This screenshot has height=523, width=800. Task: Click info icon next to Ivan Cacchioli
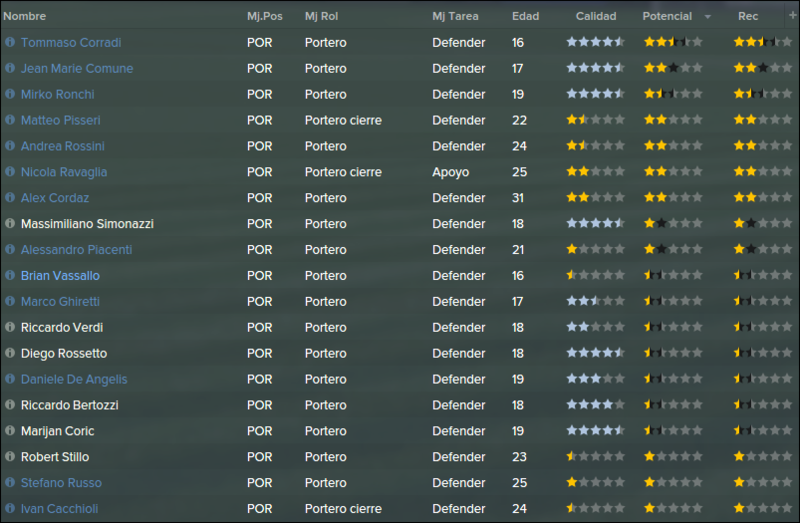[10, 508]
